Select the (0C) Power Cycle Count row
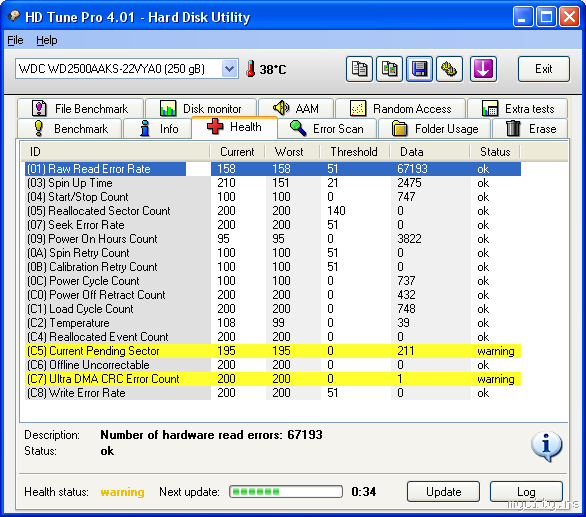This screenshot has width=586, height=517. pos(273,281)
